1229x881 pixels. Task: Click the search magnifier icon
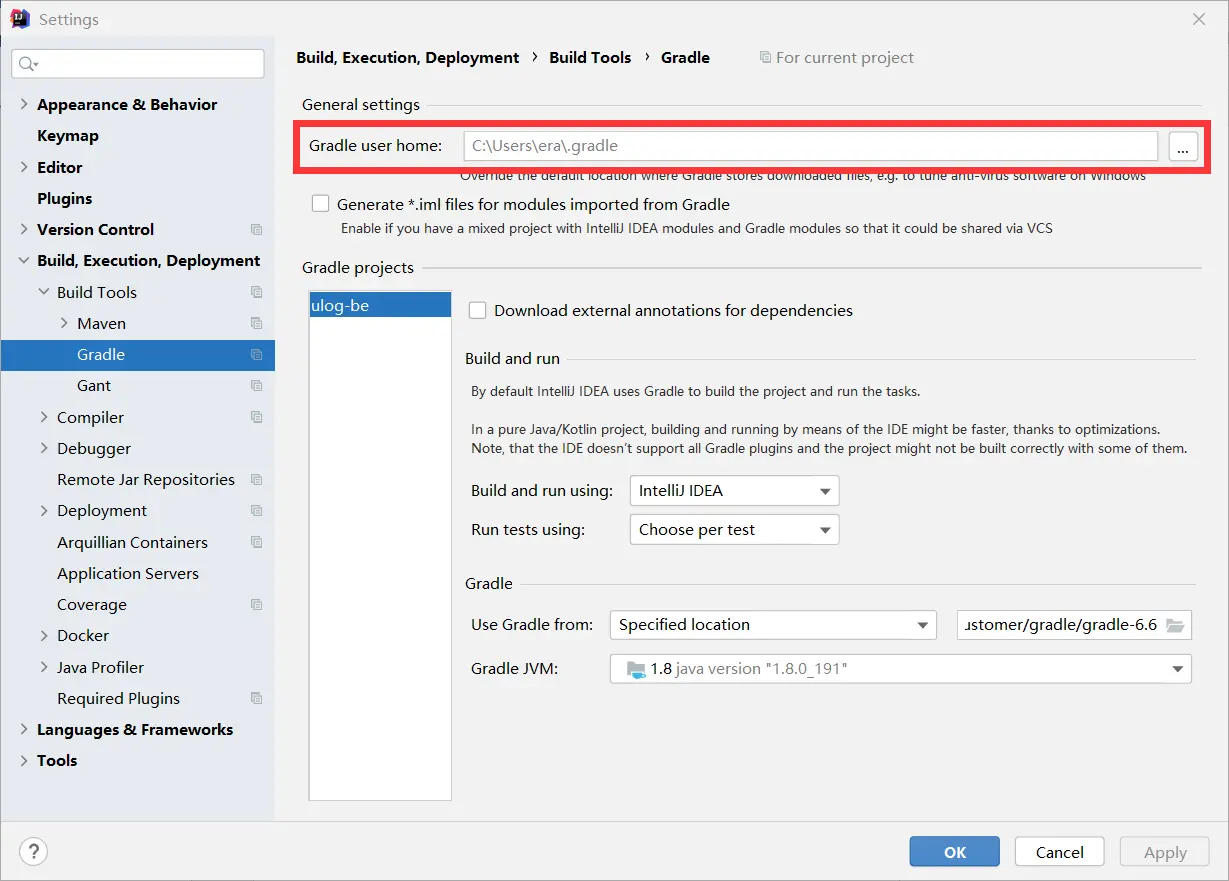[x=27, y=64]
